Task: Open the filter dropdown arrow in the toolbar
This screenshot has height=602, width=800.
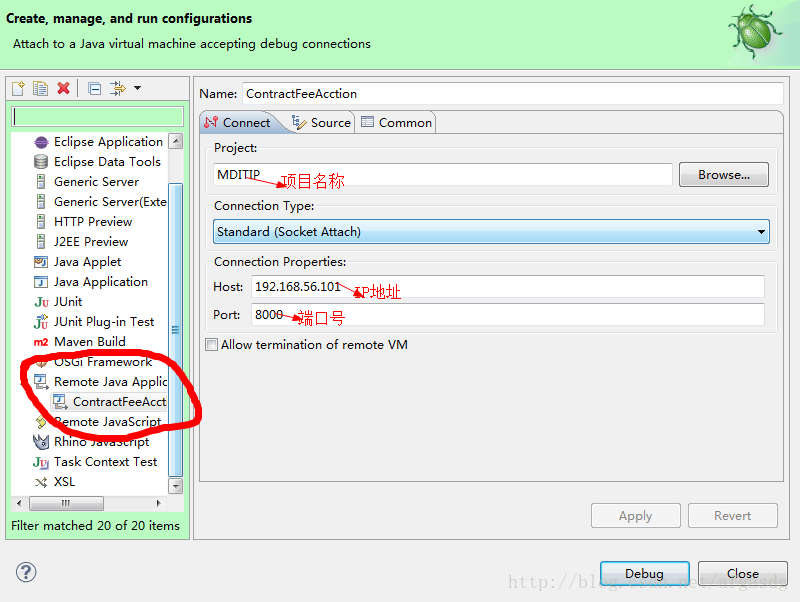Action: [x=137, y=88]
